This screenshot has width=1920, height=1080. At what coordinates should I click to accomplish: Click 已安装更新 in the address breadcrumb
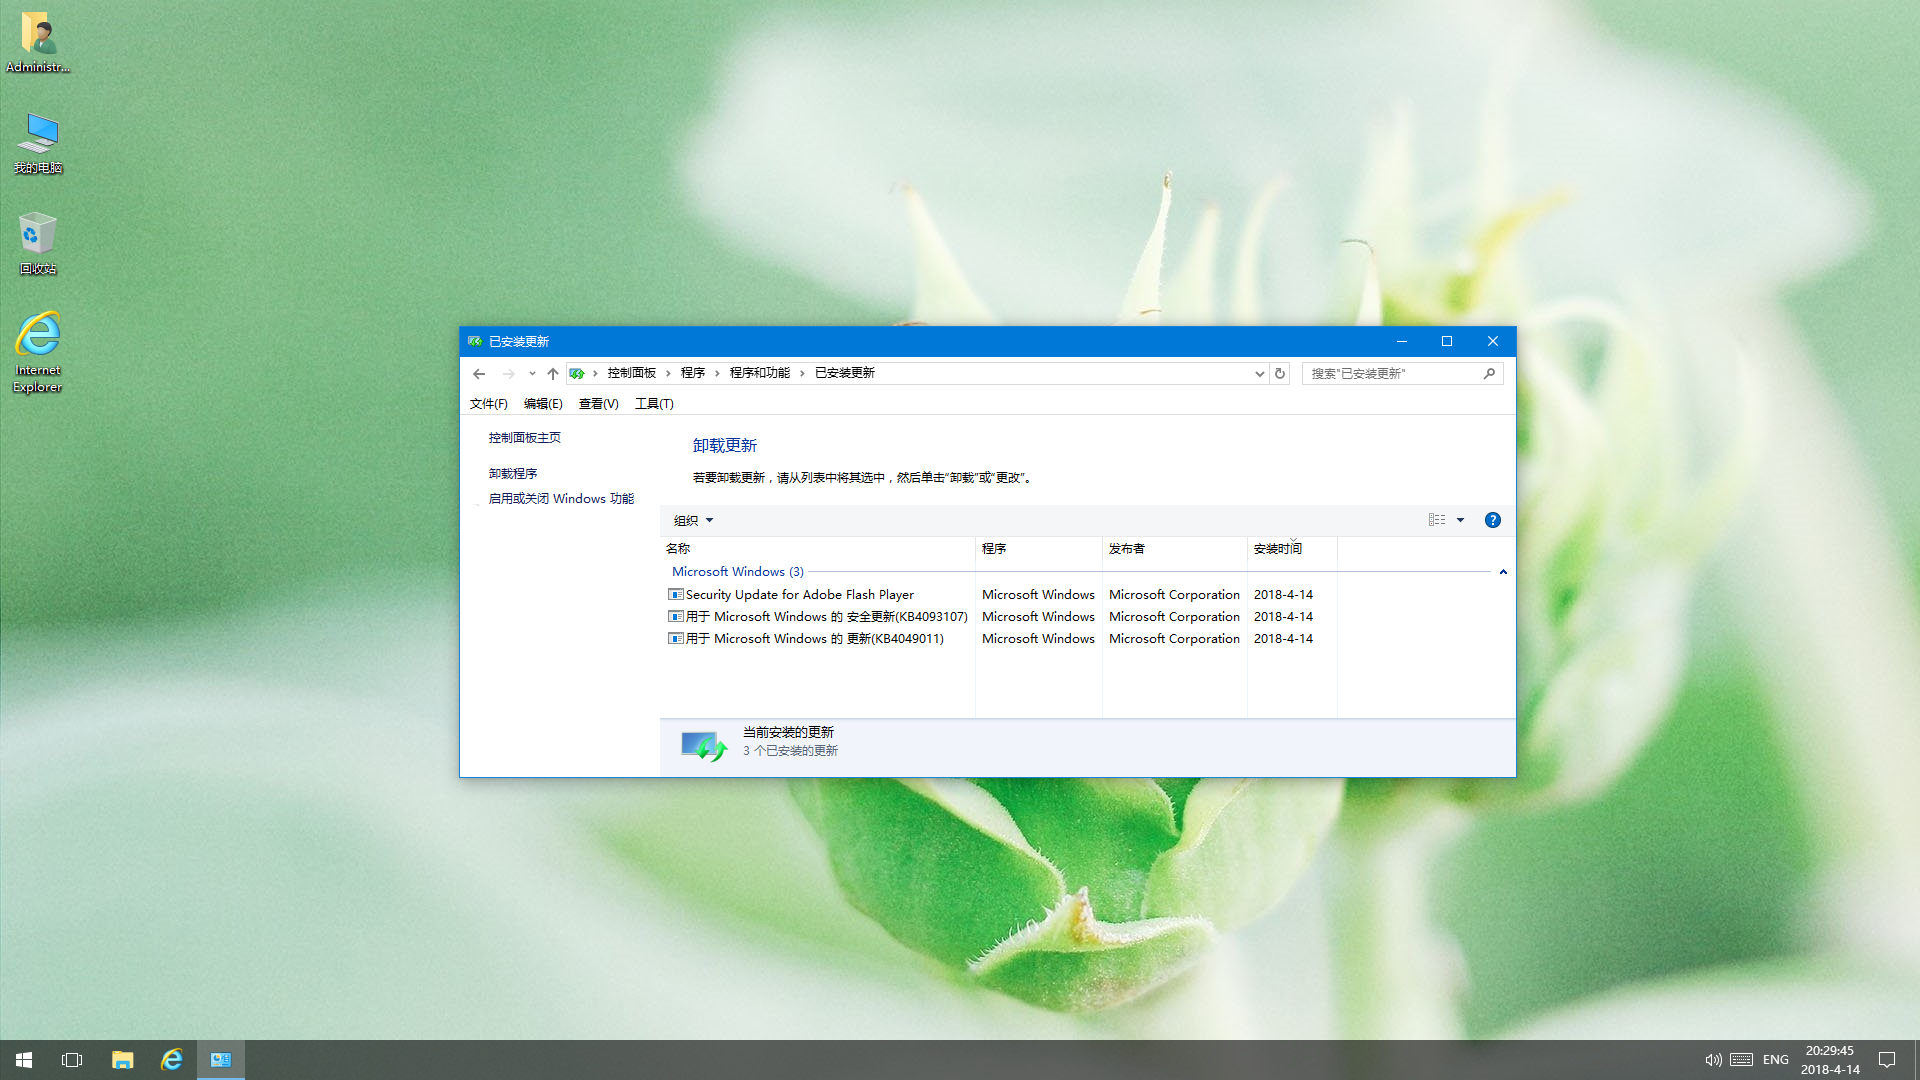[845, 373]
